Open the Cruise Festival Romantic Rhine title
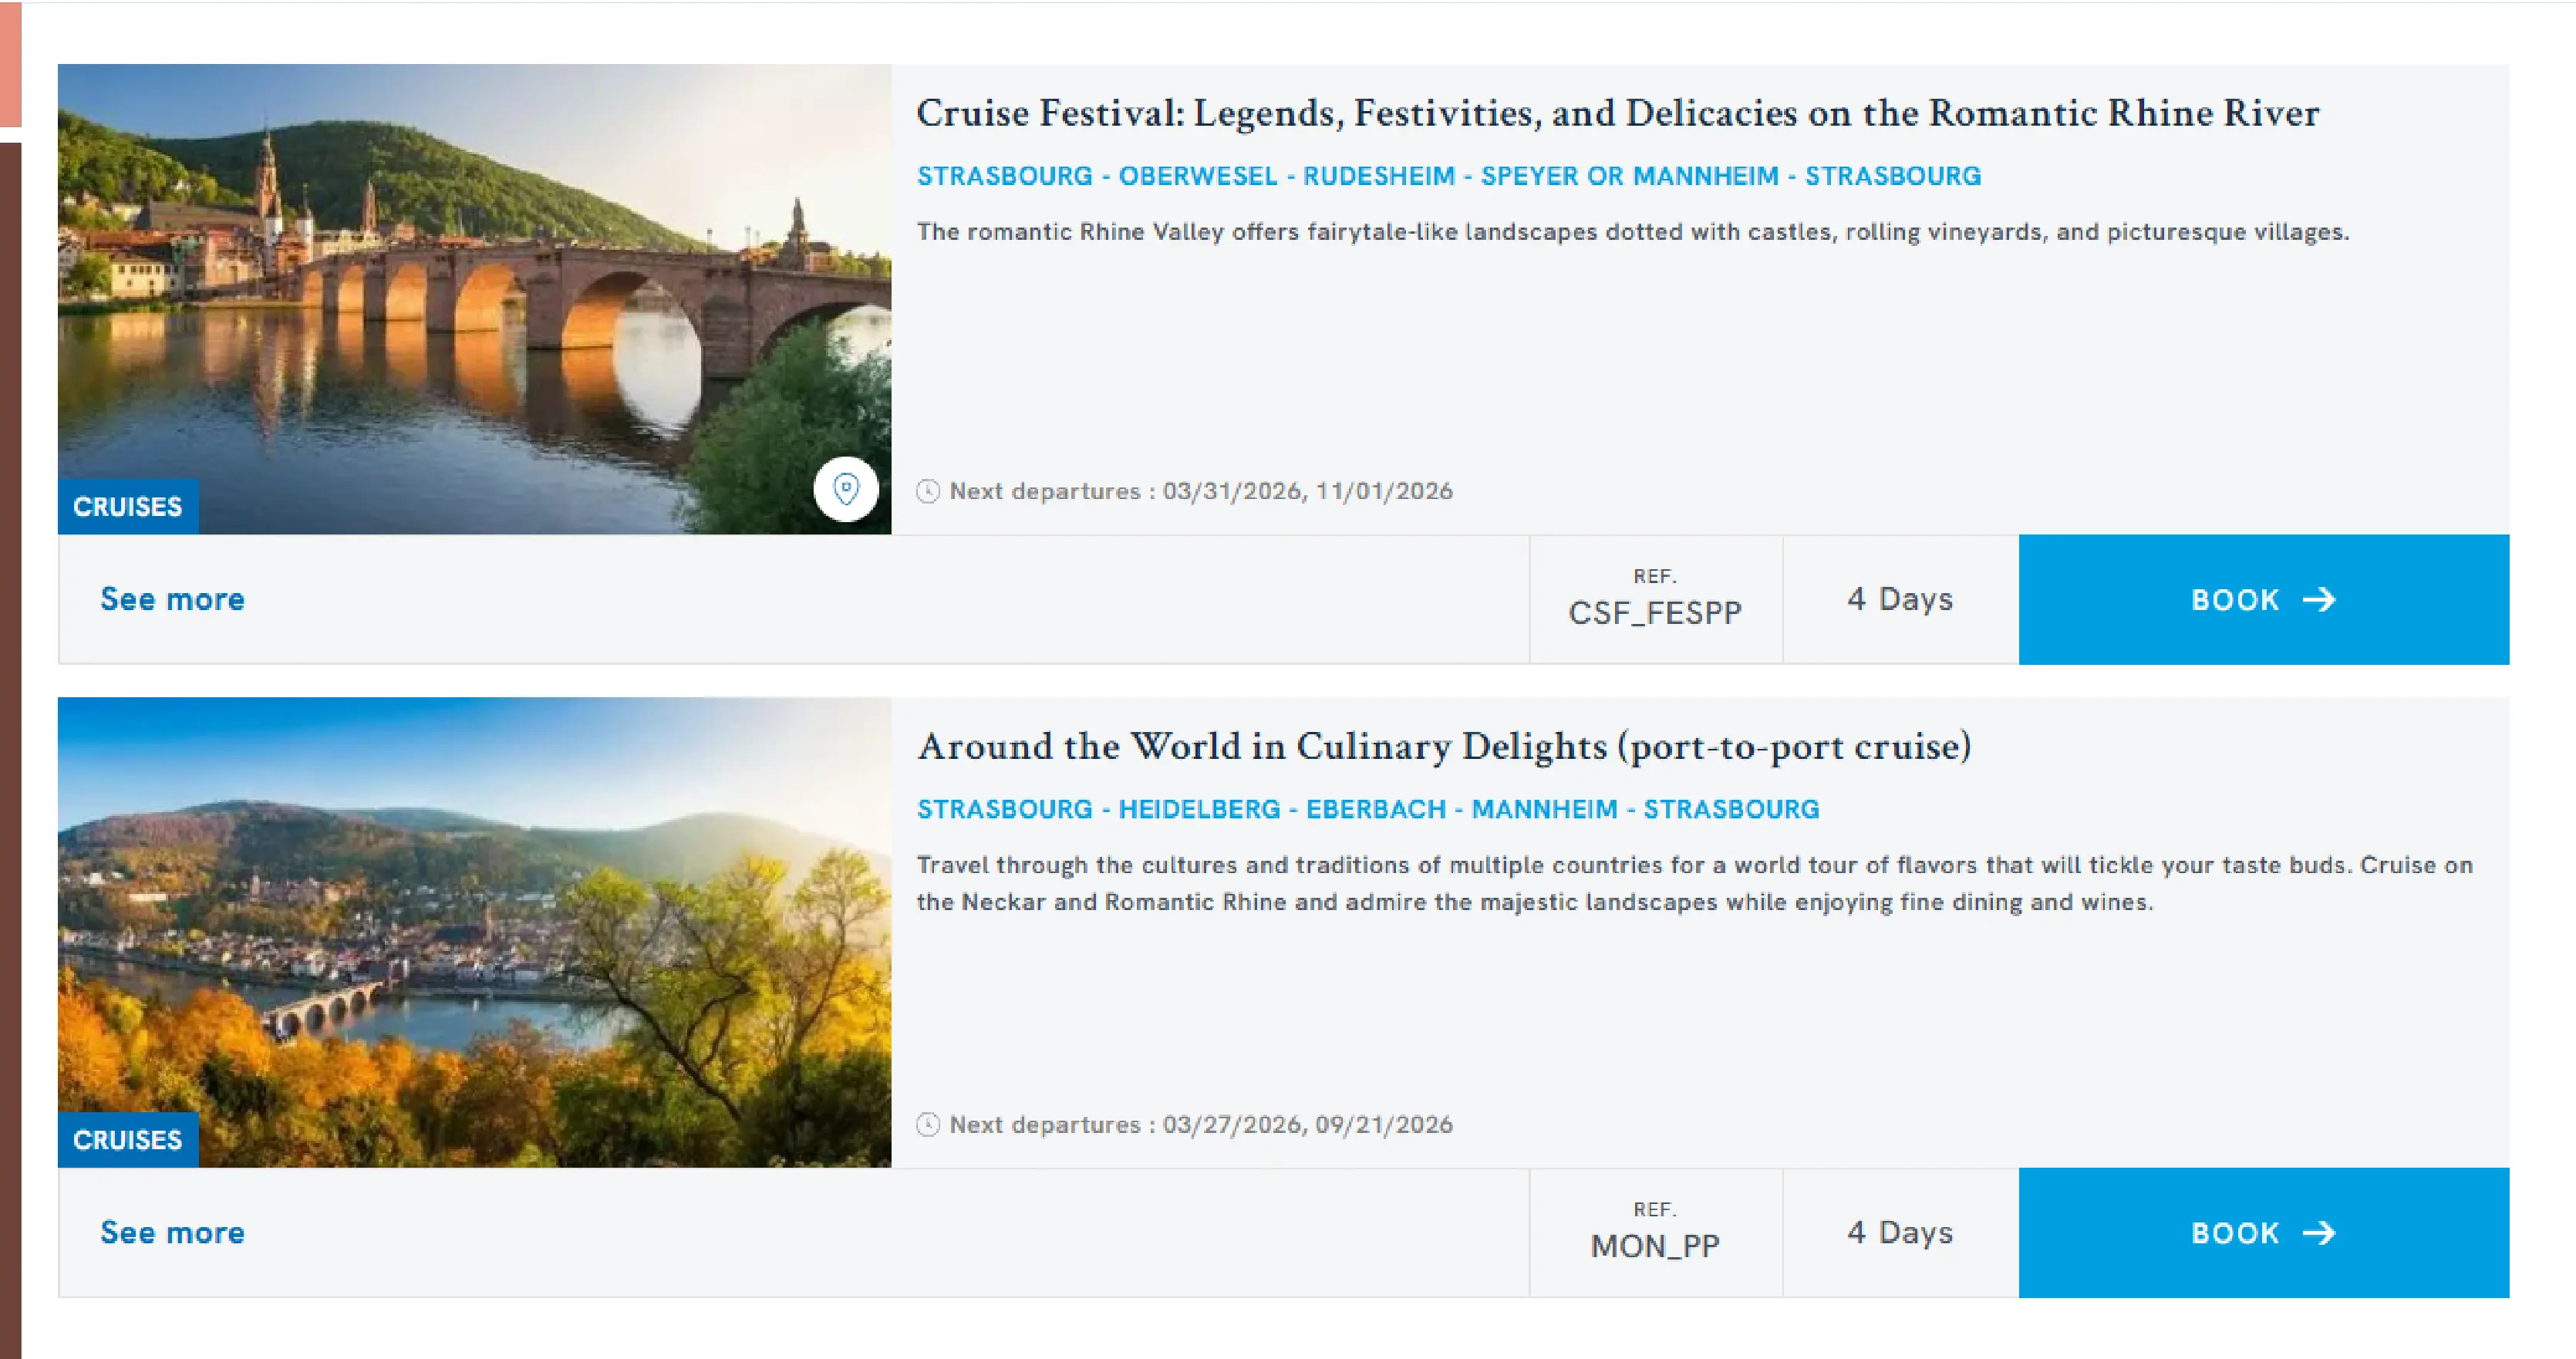 pyautogui.click(x=1617, y=113)
